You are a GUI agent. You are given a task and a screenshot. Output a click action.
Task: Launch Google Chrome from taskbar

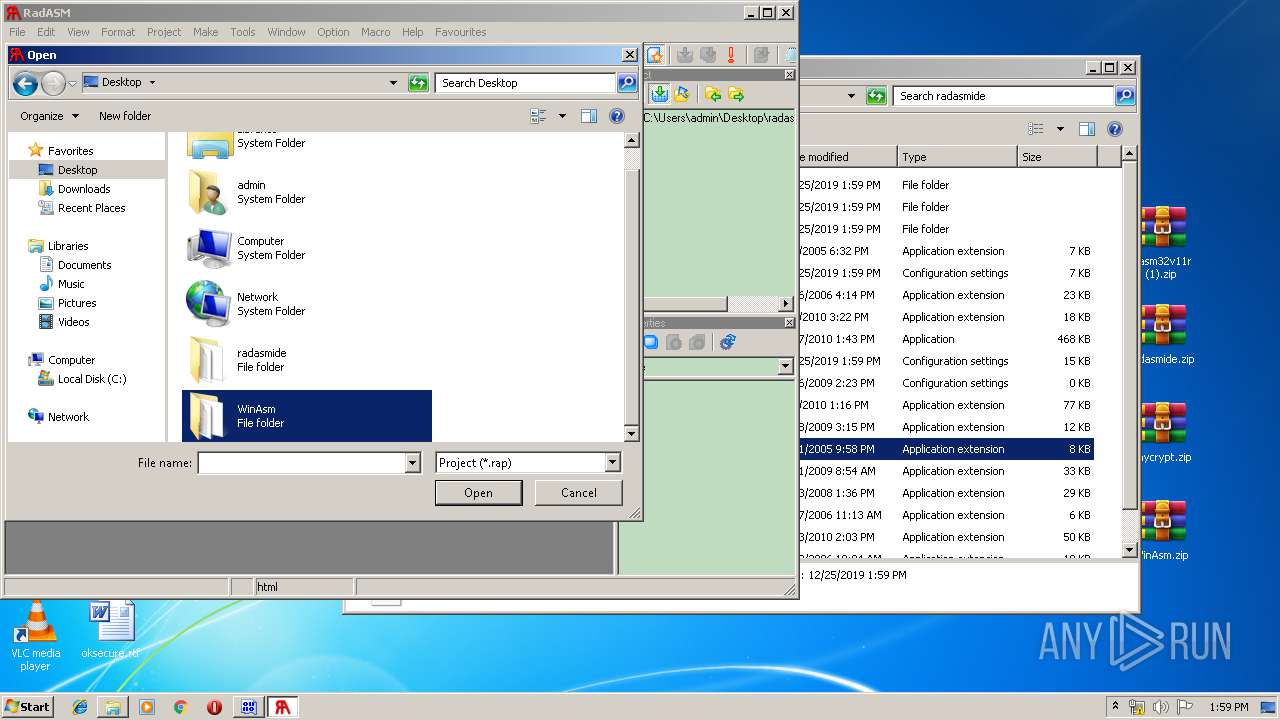pyautogui.click(x=180, y=707)
